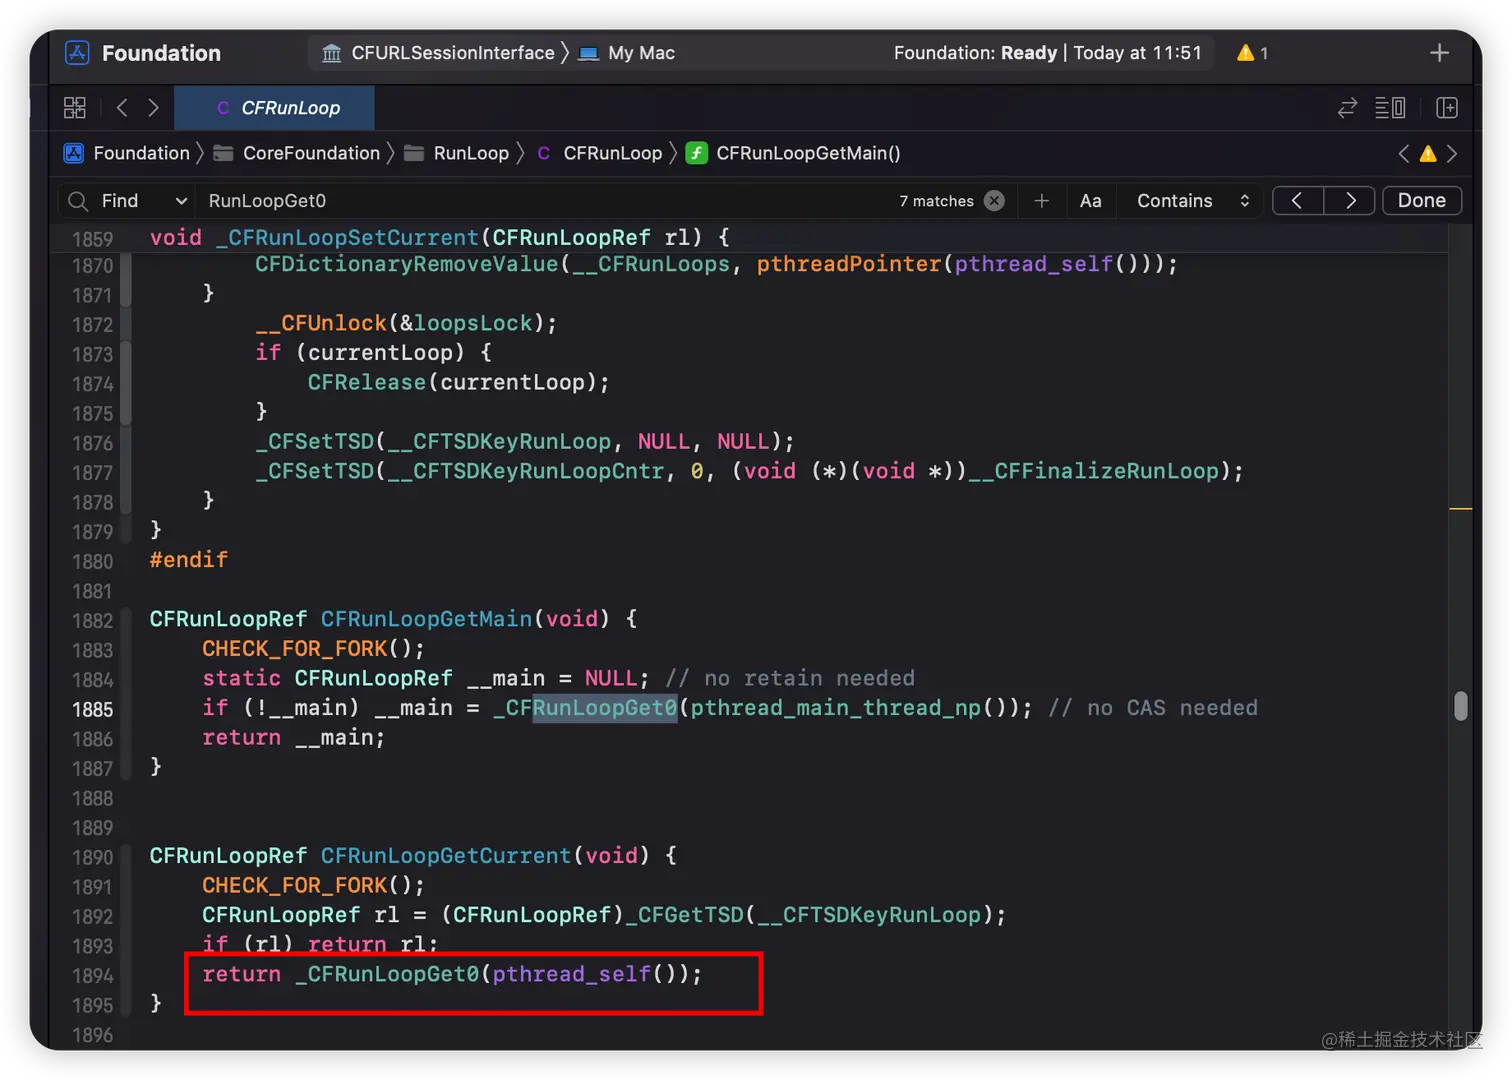Open the Contains match type dropdown
Screen dimensions: 1512x1080
pyautogui.click(x=1193, y=201)
